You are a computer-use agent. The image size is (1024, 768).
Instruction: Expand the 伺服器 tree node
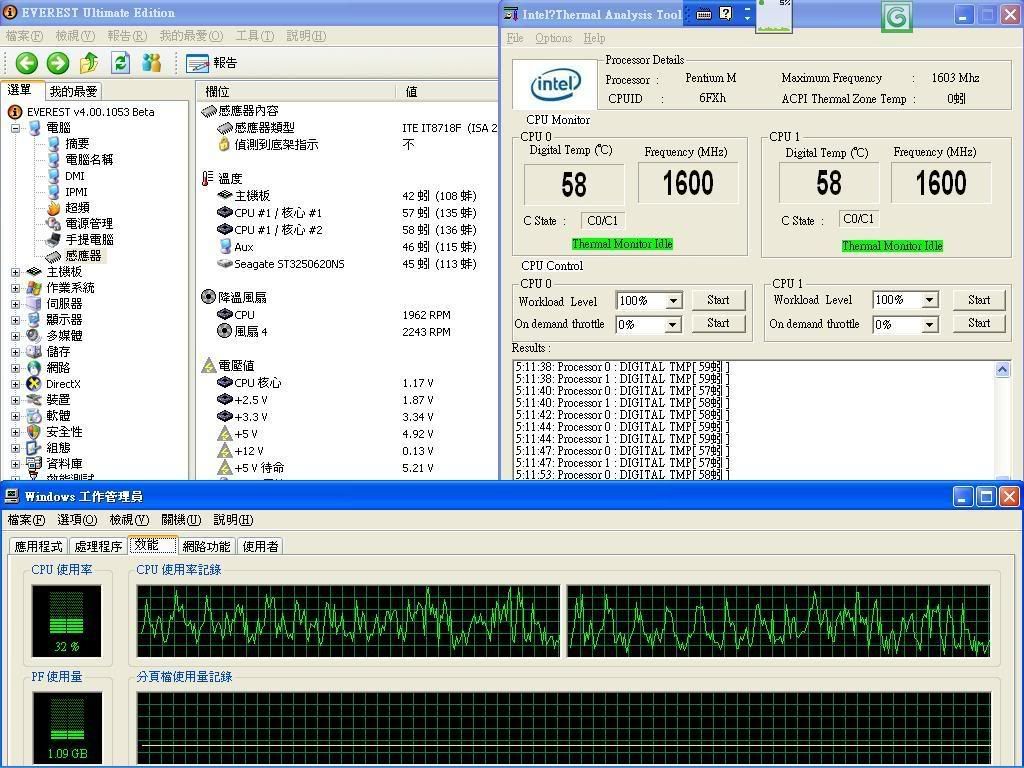point(15,304)
